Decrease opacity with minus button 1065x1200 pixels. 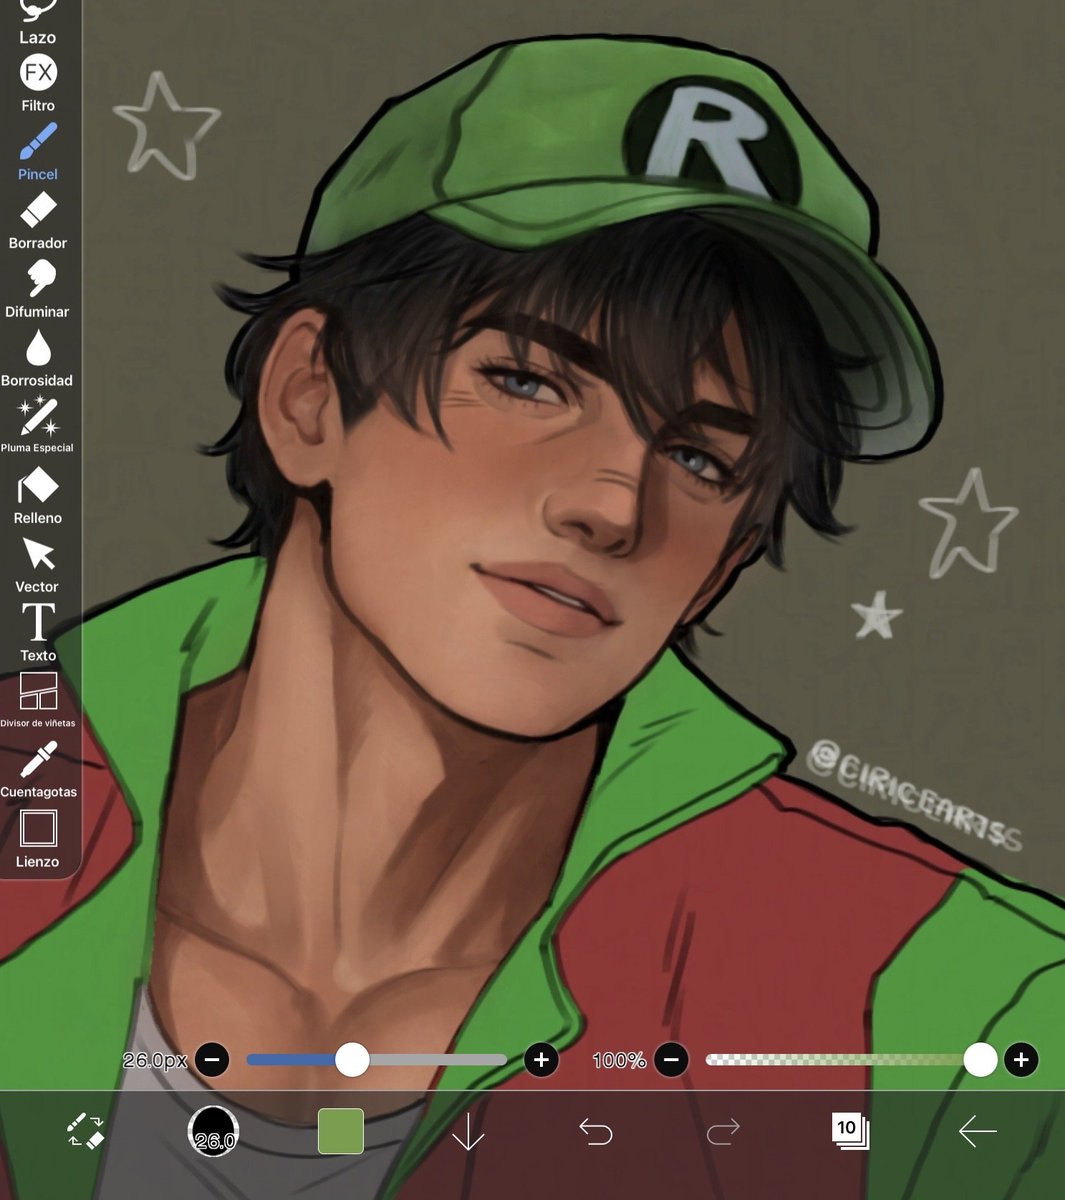[671, 1059]
